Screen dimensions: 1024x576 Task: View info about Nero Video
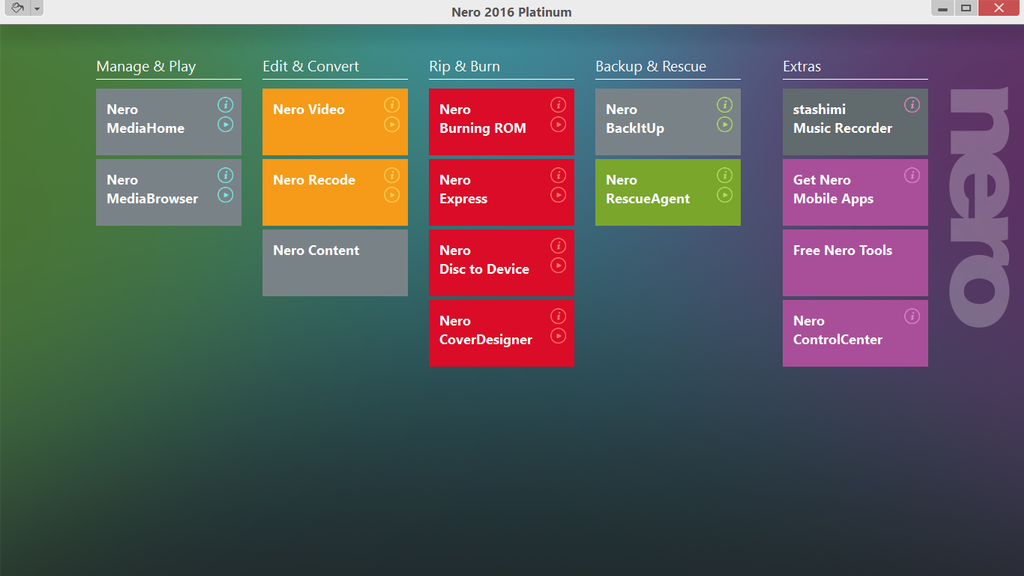(392, 104)
